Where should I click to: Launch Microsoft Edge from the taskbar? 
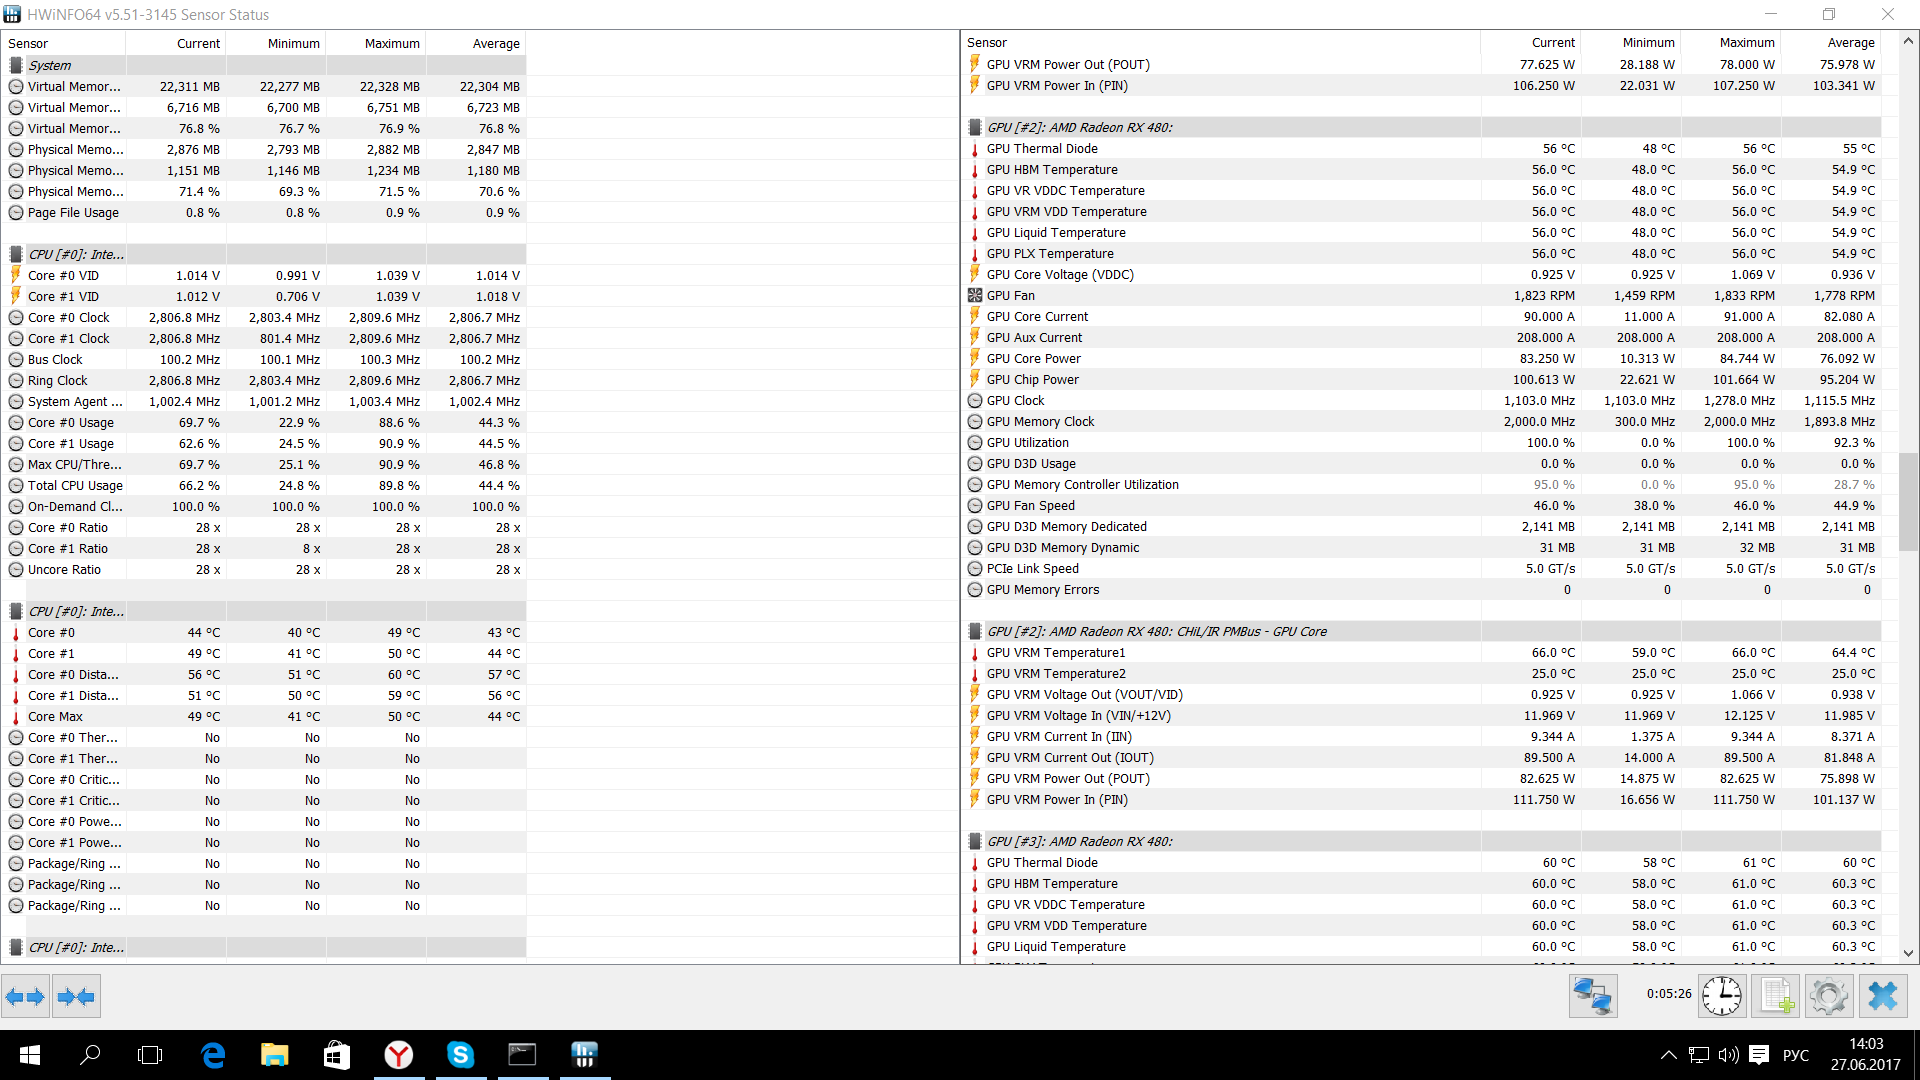coord(213,1055)
